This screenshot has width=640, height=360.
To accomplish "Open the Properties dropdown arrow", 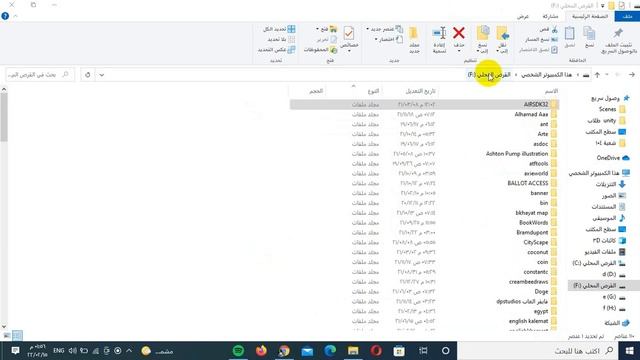I will [349, 51].
